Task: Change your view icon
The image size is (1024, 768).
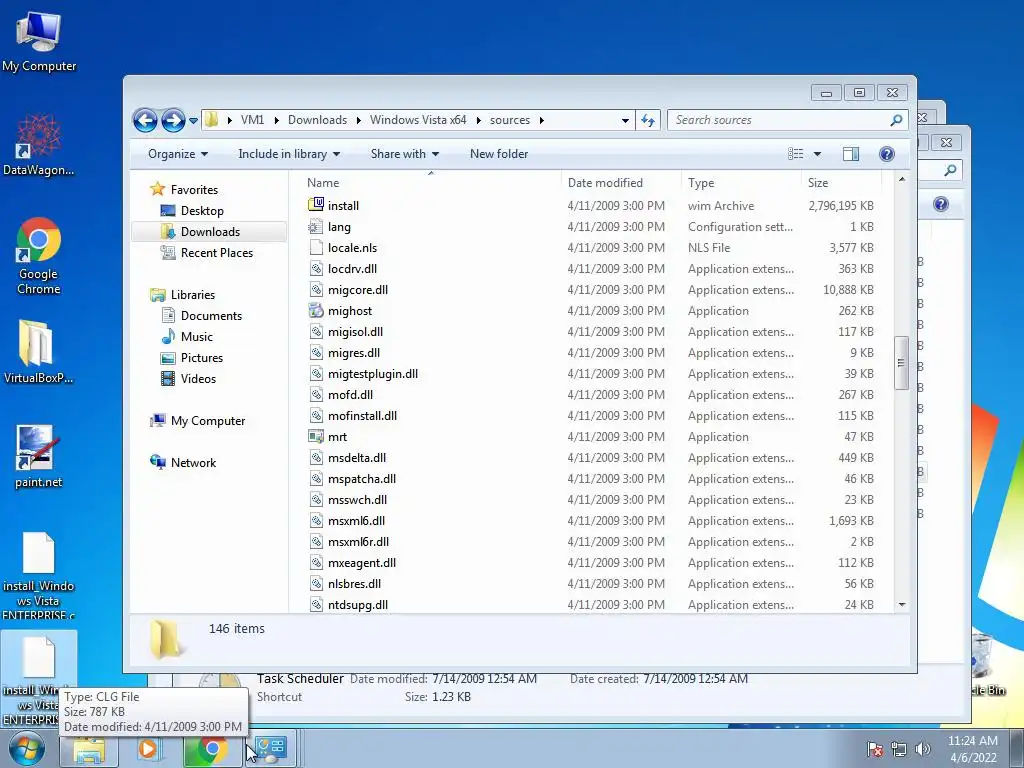Action: (795, 154)
